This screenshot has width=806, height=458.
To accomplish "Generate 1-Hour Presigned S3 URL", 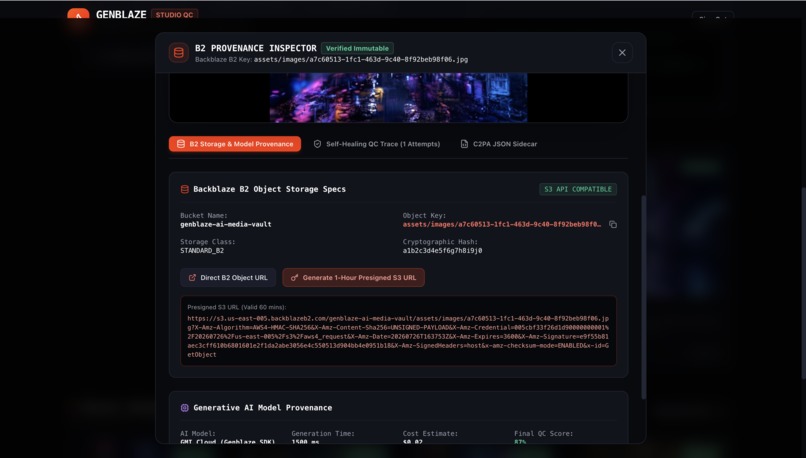I will (x=354, y=278).
